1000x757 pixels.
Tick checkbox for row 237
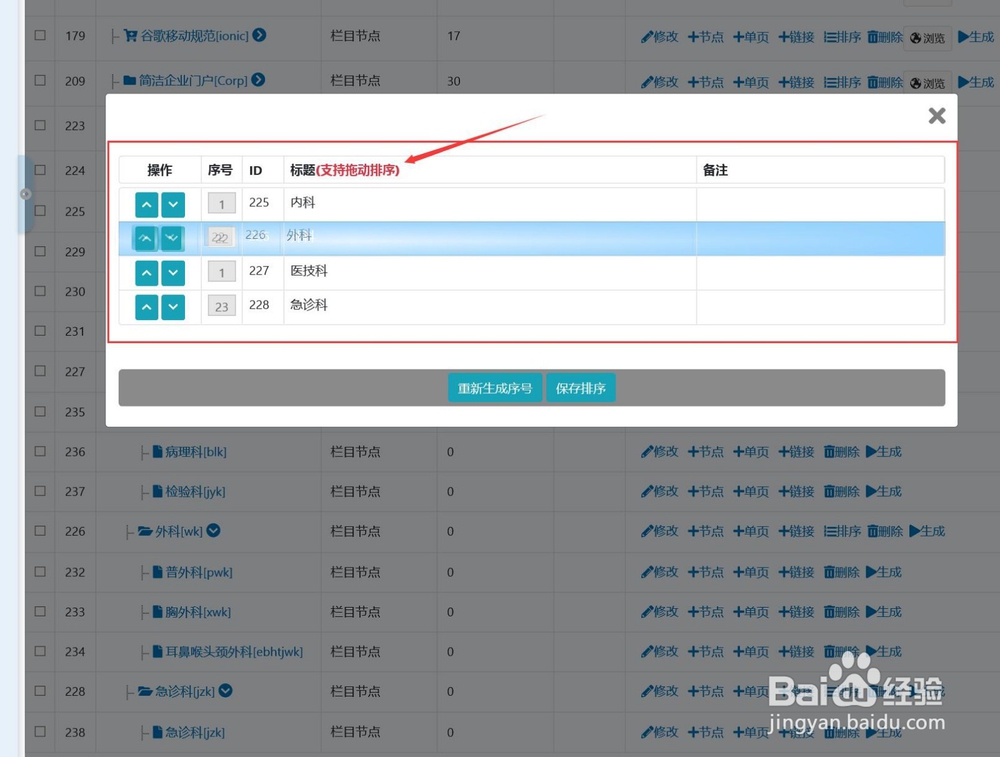[40, 491]
